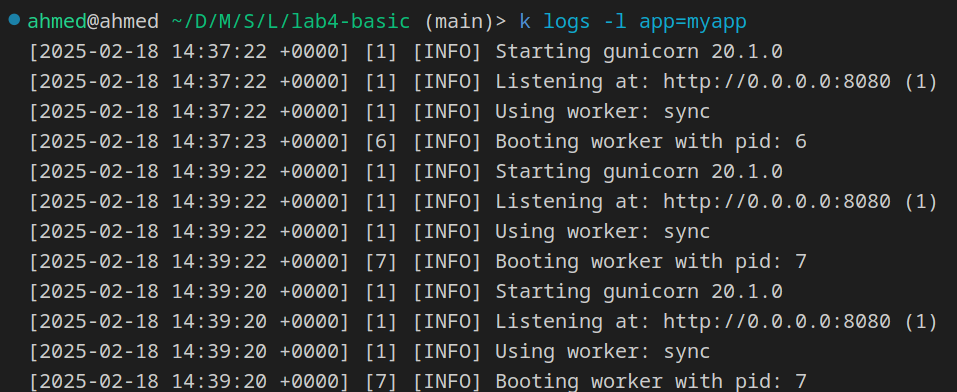Click the '(1)' after the URL on the 14:39:20 line
The height and width of the screenshot is (392, 957).
pyautogui.click(x=920, y=321)
